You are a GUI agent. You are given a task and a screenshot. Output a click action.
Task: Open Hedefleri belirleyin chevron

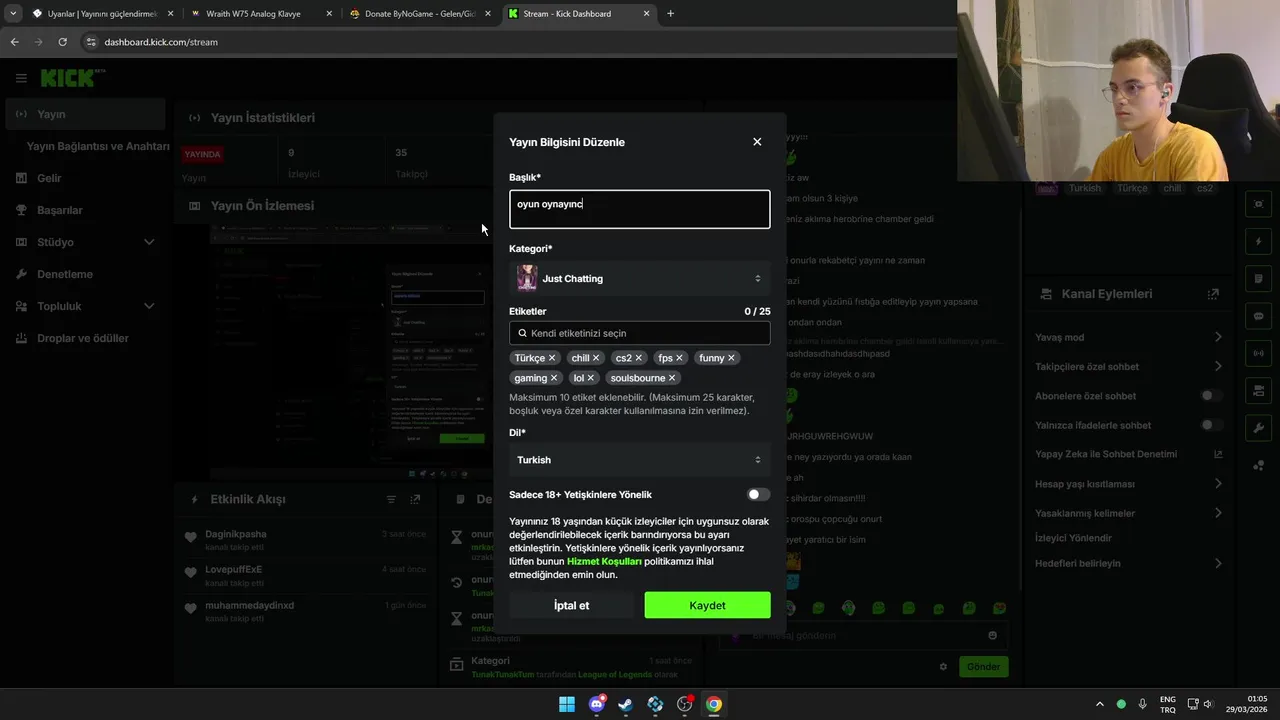1218,563
